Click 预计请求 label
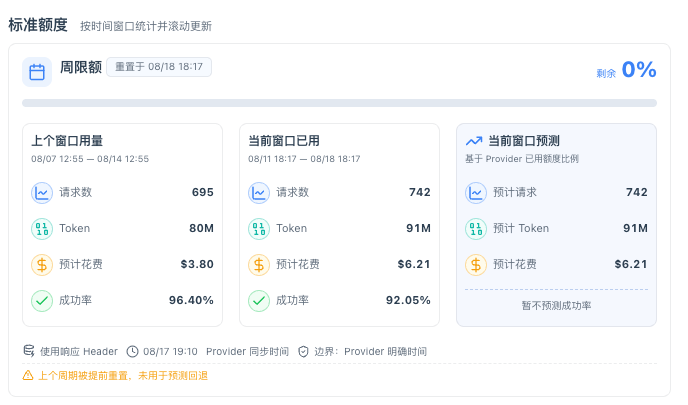Viewport: 688px width, 405px height. click(515, 192)
